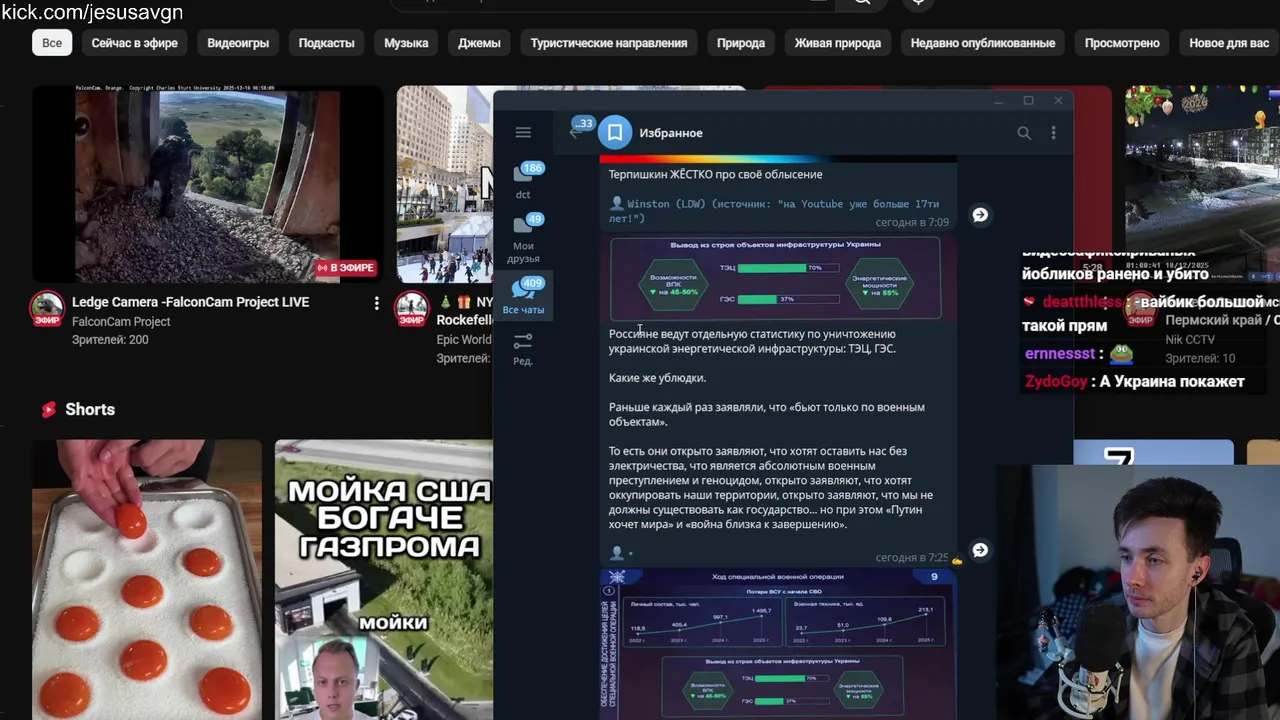Click the В ЭФИРЕ live badge on FalconCam
This screenshot has width=1280, height=720.
pos(346,268)
